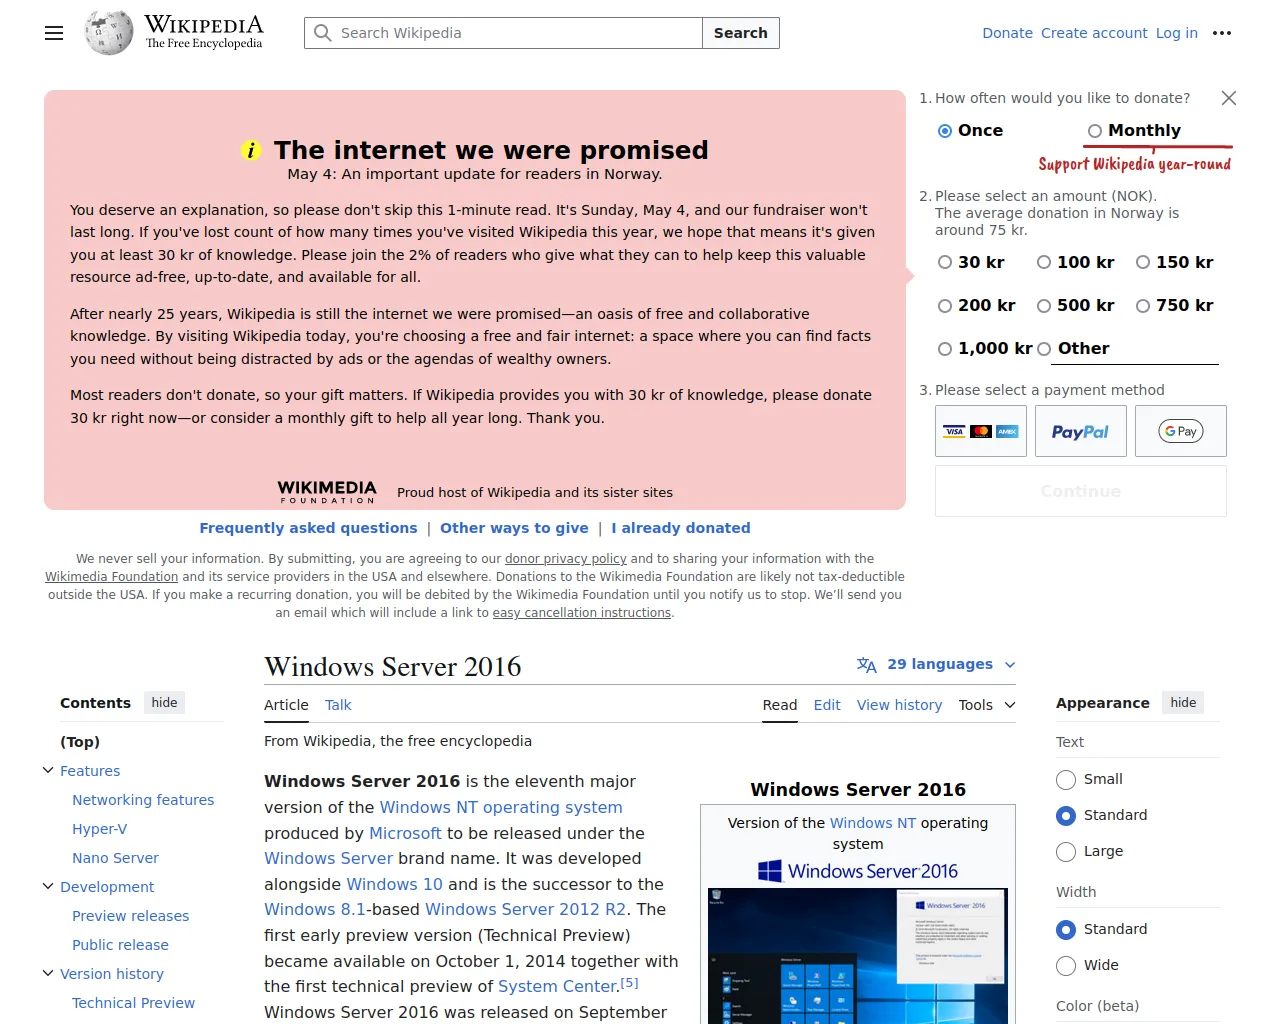Switch to the Talk tab
The height and width of the screenshot is (1024, 1280).
pos(338,705)
